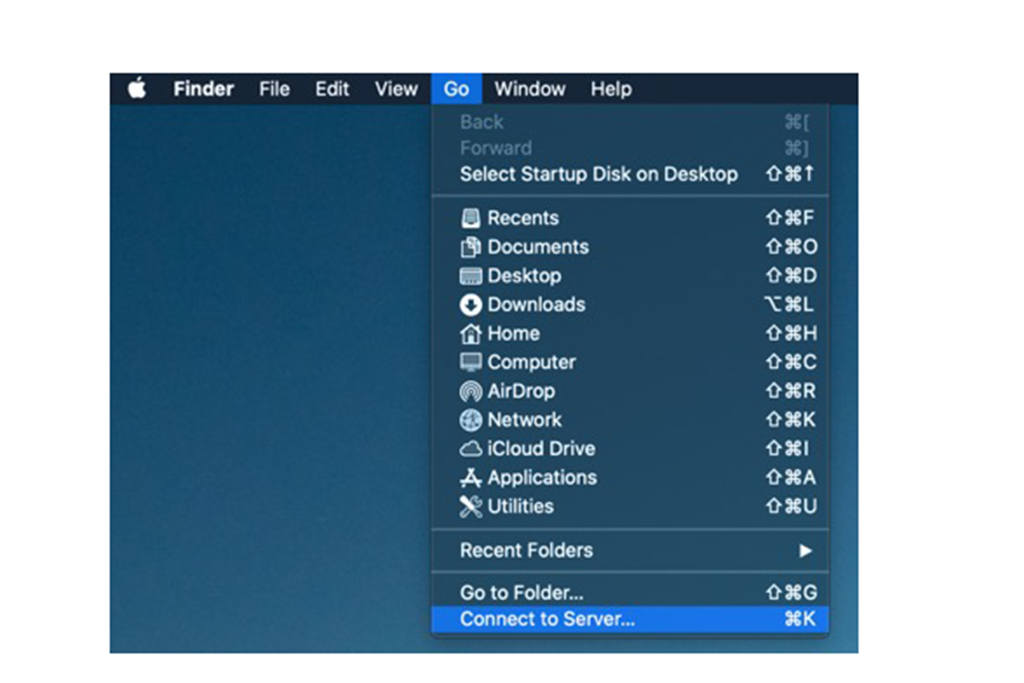Open the File menu

coord(274,89)
